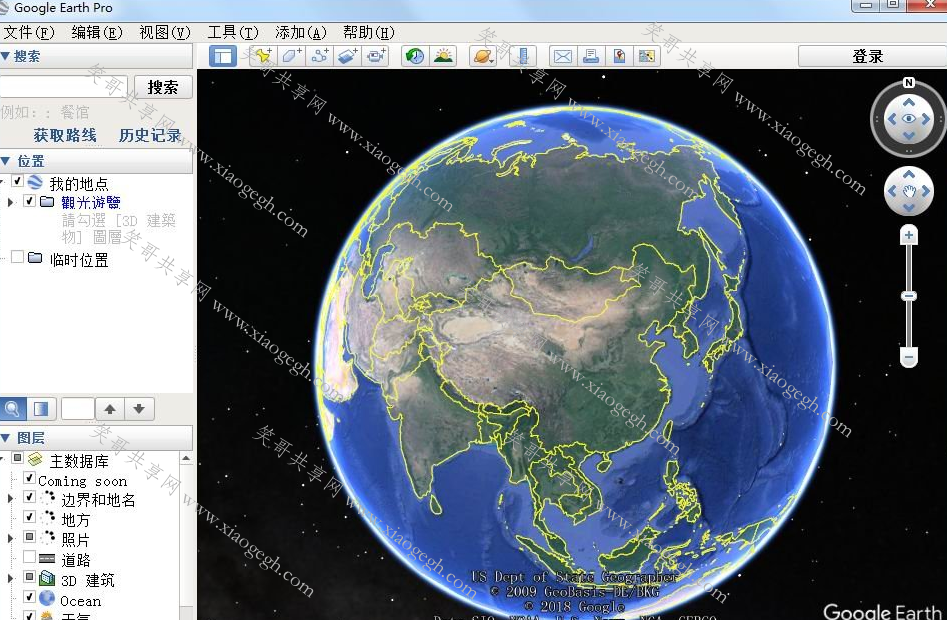Uncheck the Coming soon layer

pyautogui.click(x=29, y=478)
